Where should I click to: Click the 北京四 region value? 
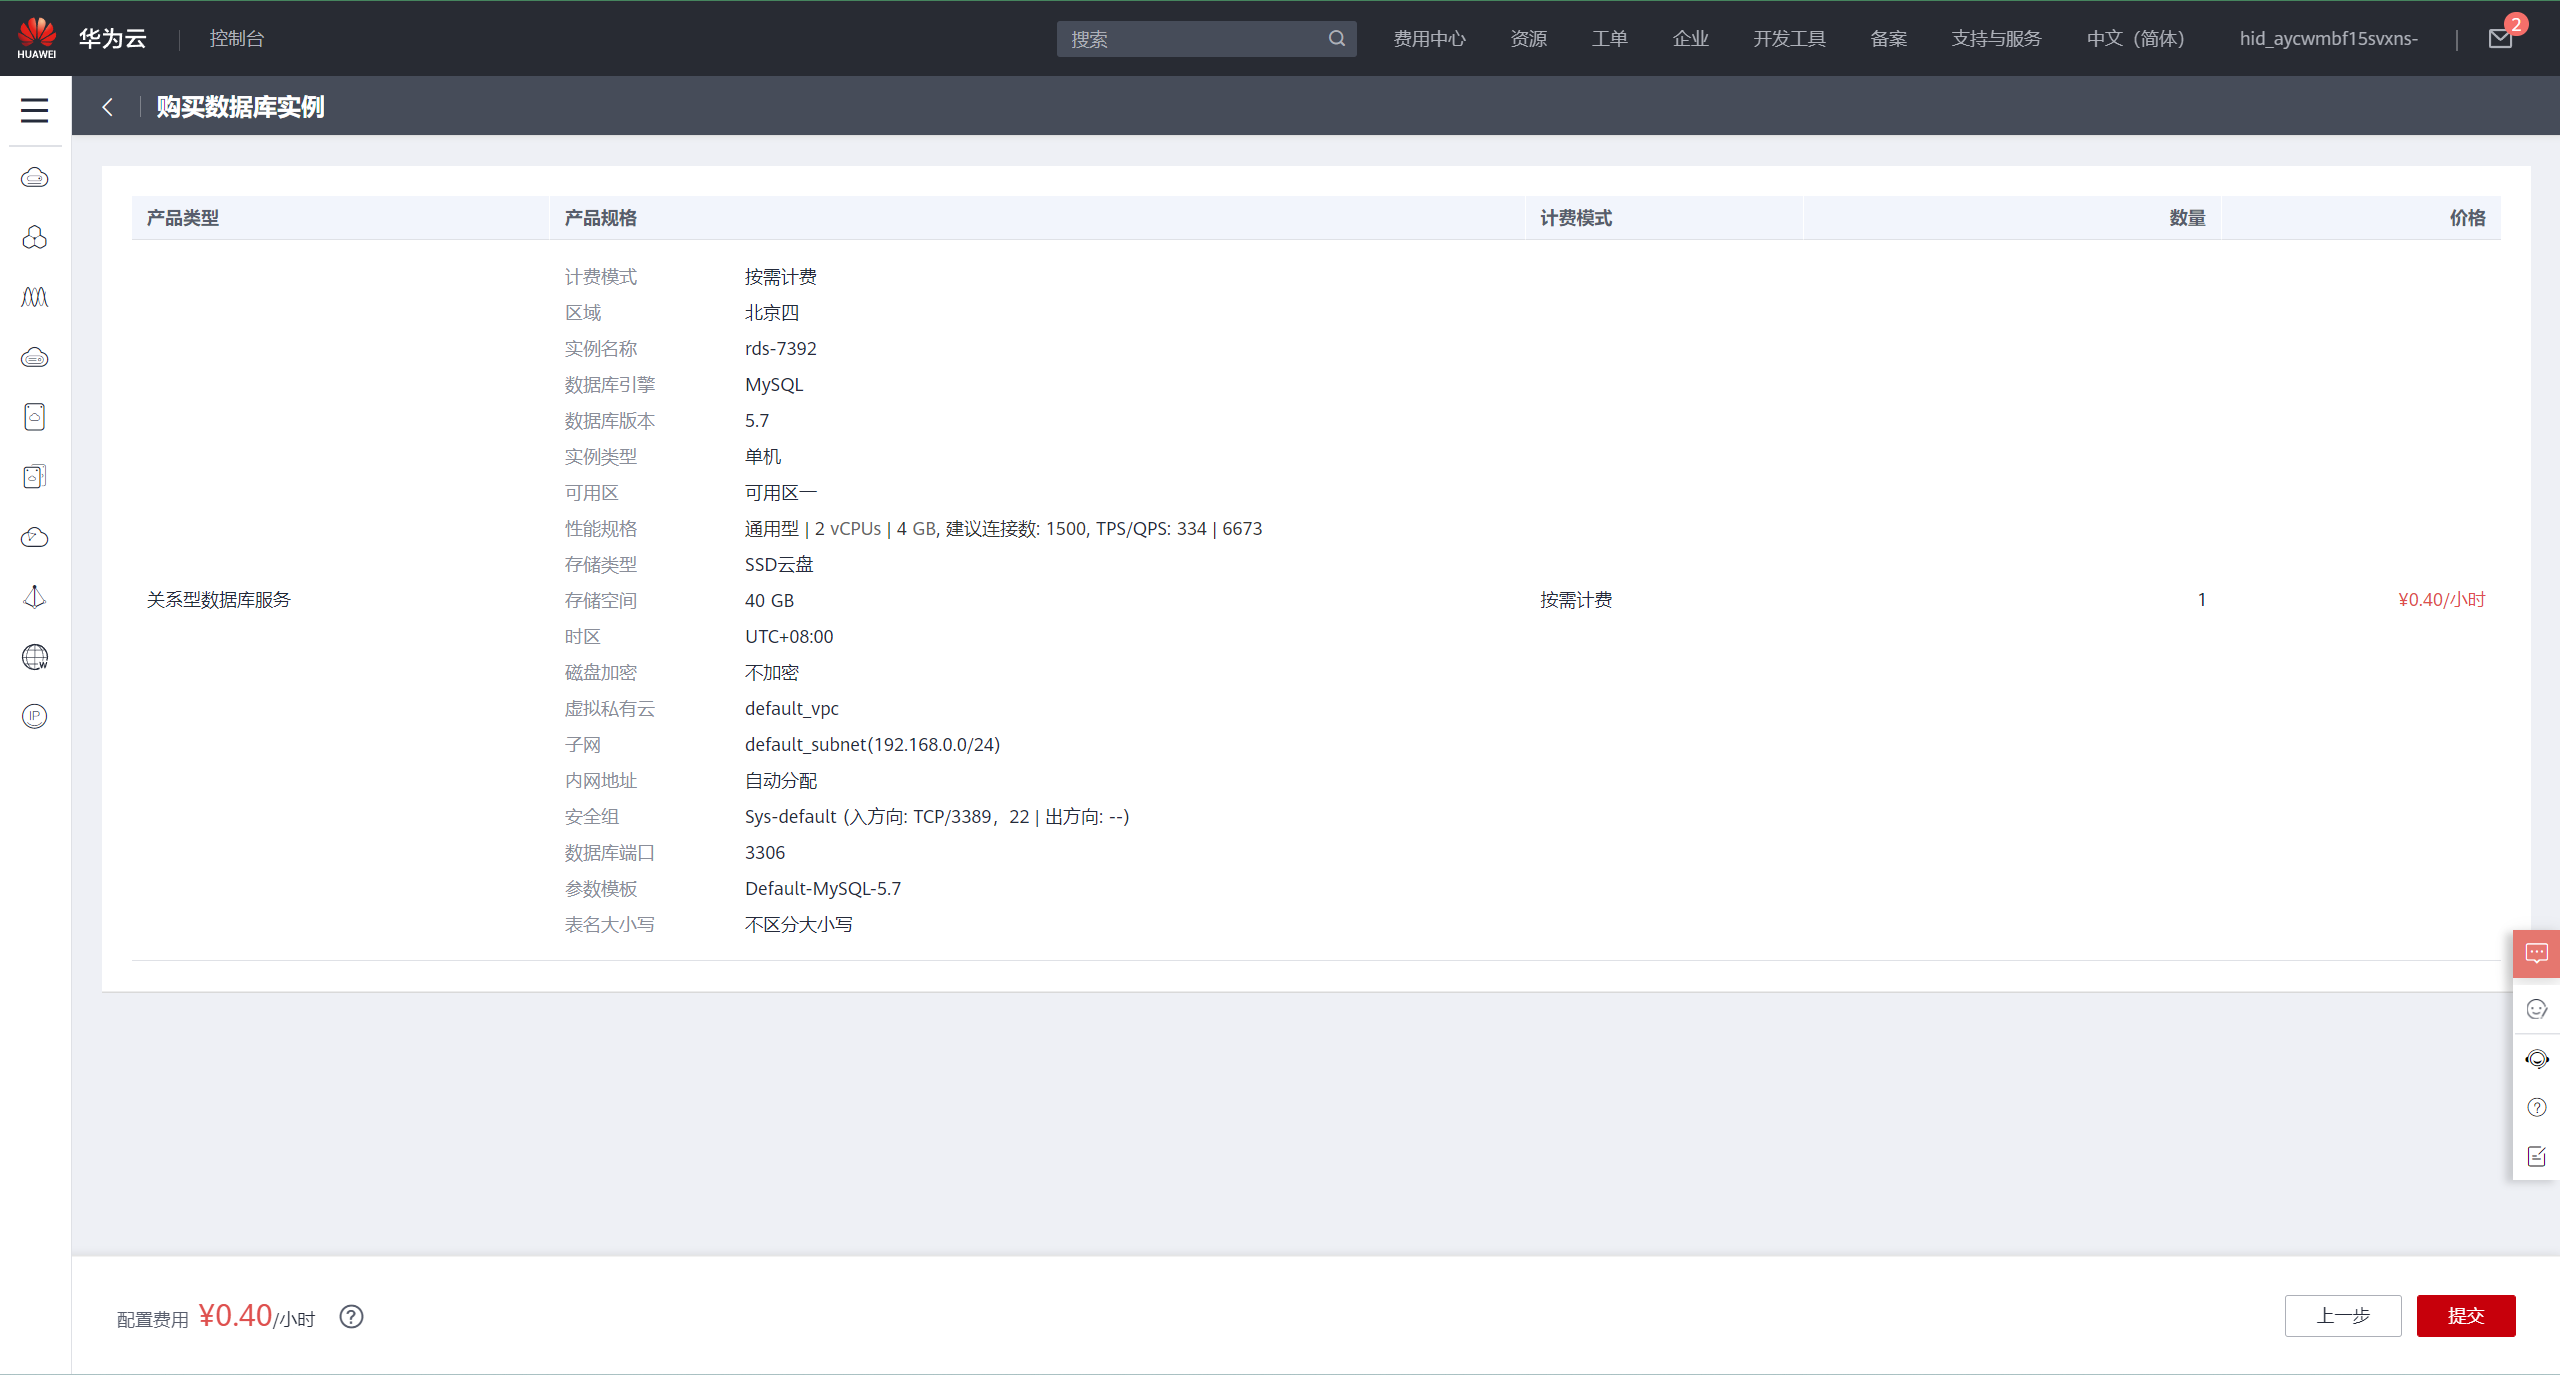coord(771,313)
